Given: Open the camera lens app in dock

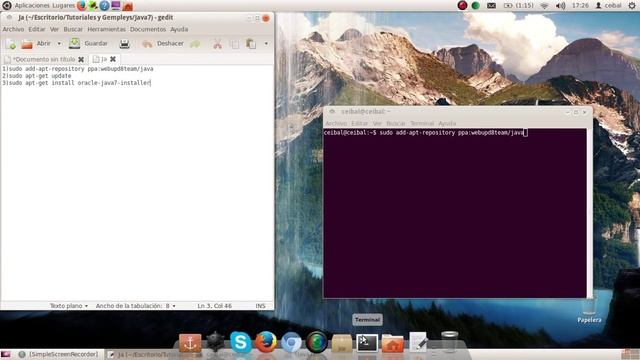Looking at the screenshot, I should [x=316, y=342].
